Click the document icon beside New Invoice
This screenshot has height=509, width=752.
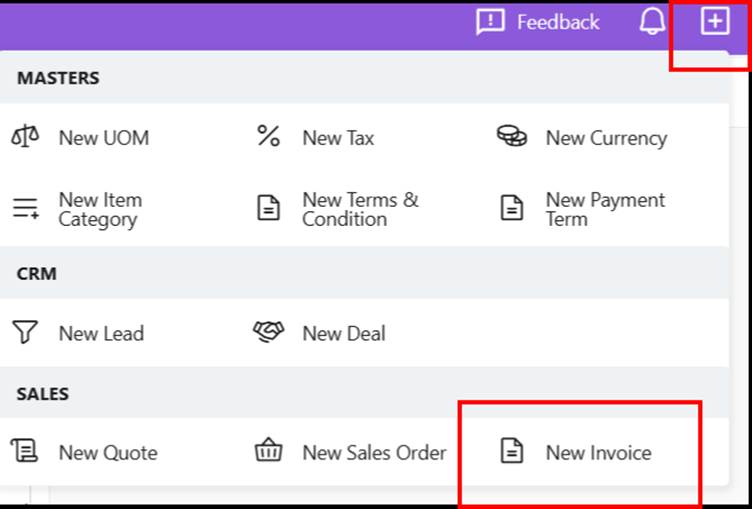pos(512,452)
